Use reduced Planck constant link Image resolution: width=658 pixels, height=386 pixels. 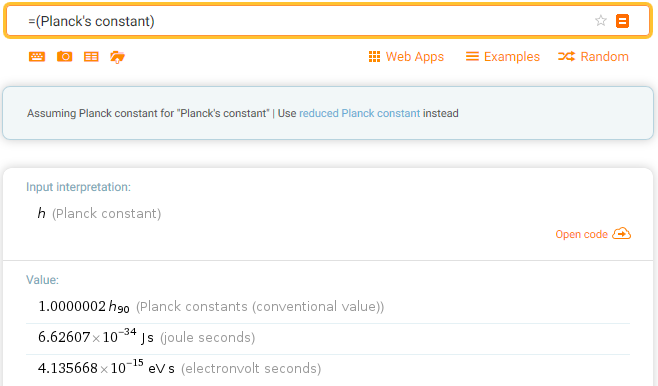coord(360,113)
